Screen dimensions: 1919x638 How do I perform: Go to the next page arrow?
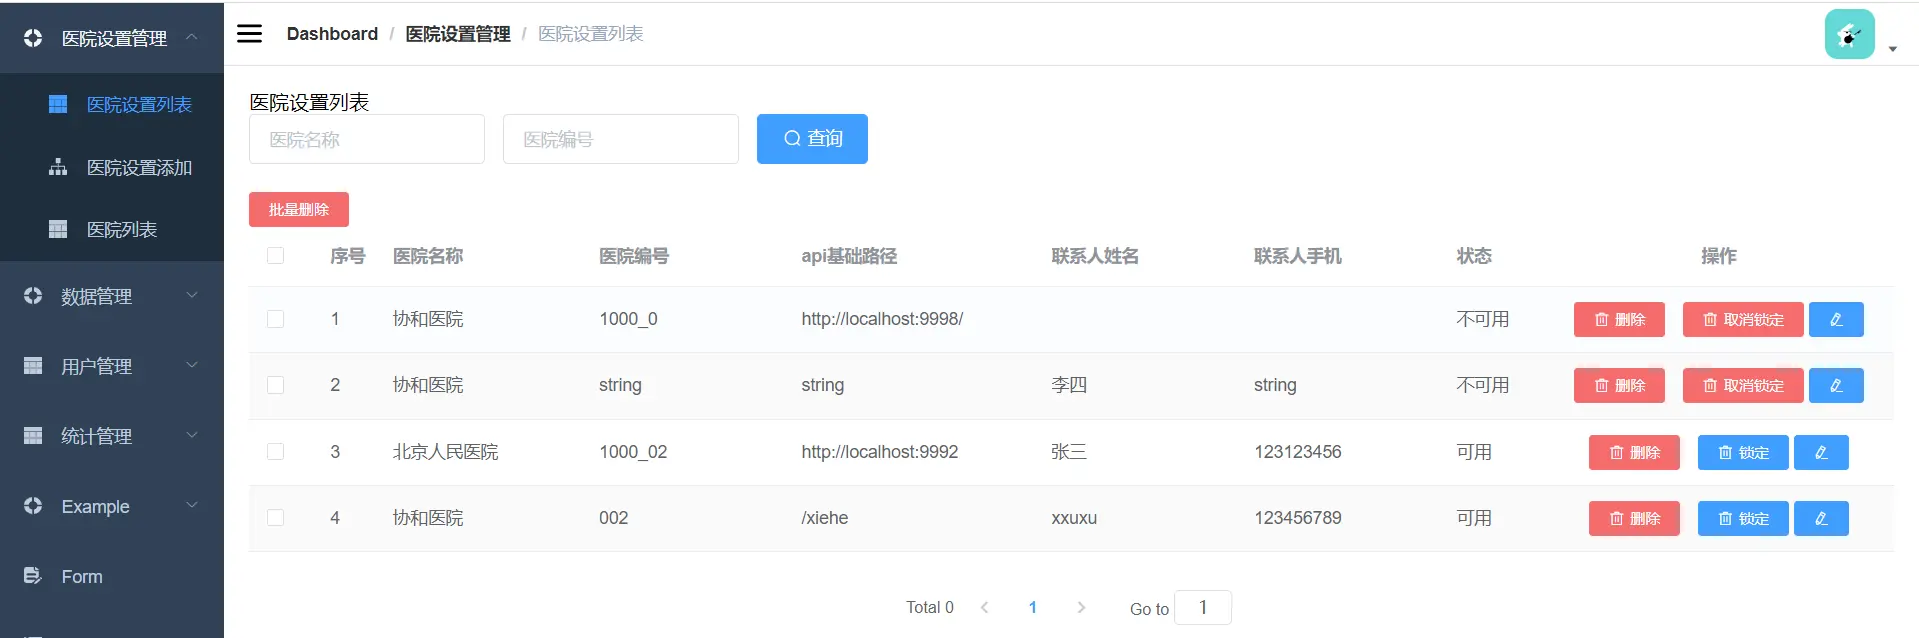[1081, 607]
